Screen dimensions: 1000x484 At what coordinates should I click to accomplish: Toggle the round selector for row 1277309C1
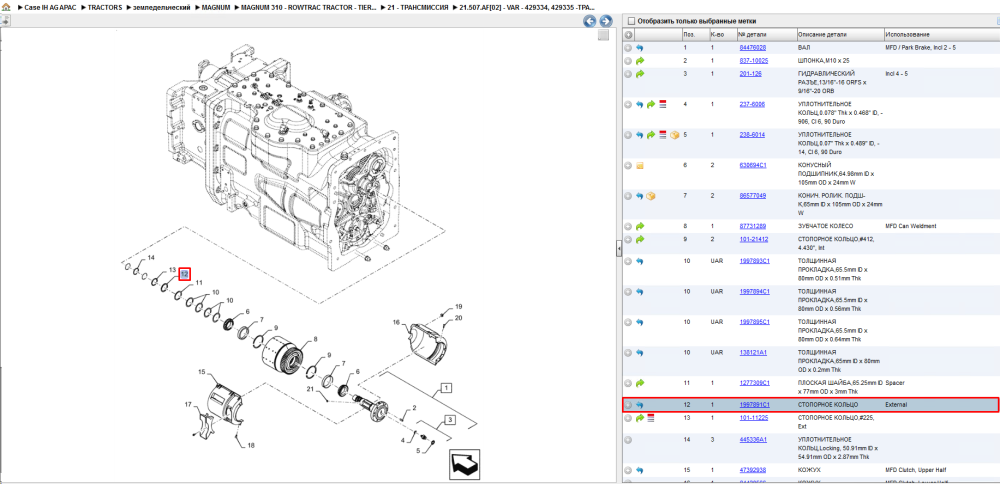[x=628, y=383]
